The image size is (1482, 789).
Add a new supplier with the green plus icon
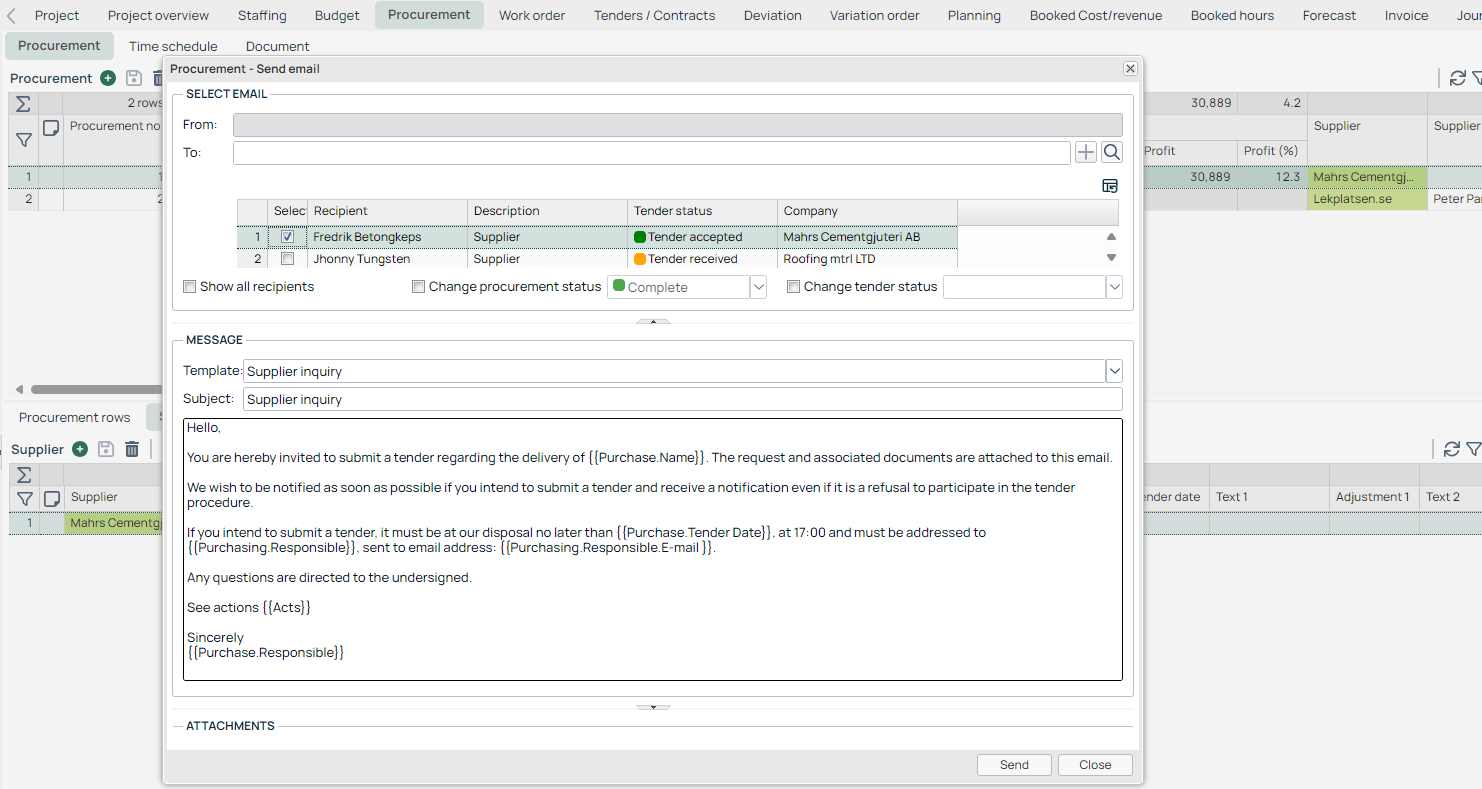tap(80, 449)
